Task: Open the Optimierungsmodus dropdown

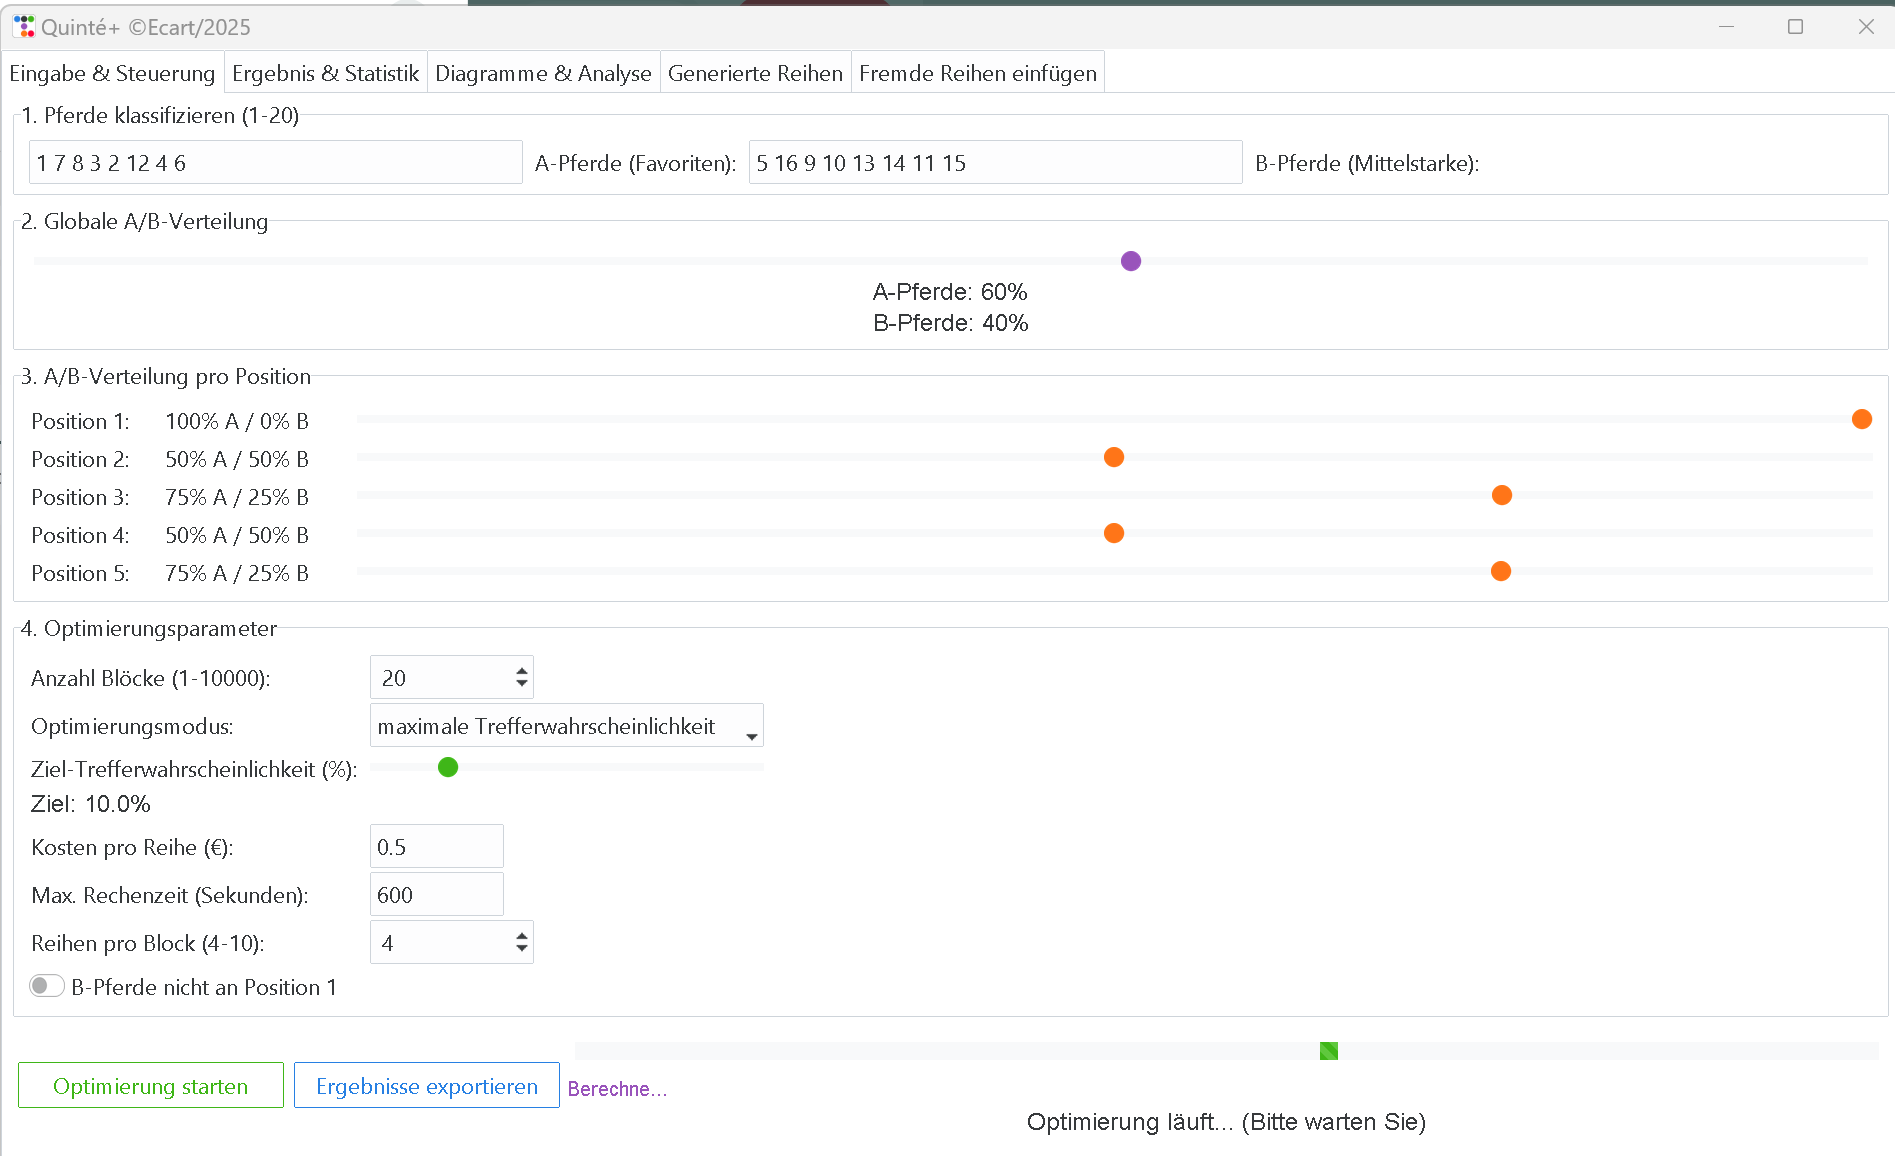Action: coord(566,726)
